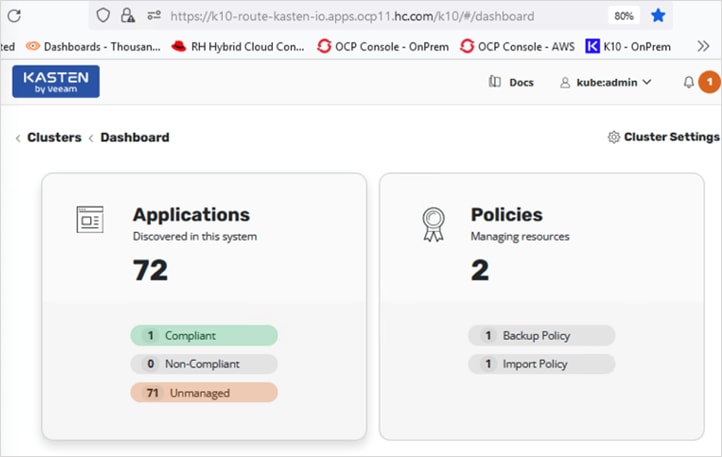Filter by 0 Non-Compliant applications
Screen dimensions: 722x457
pos(204,364)
